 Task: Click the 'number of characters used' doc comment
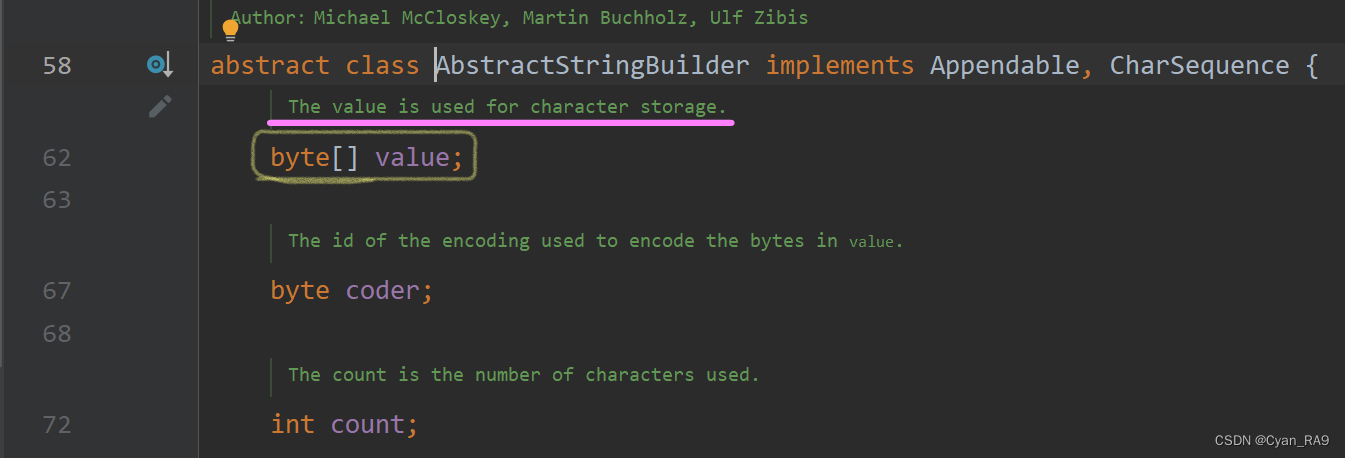click(523, 375)
